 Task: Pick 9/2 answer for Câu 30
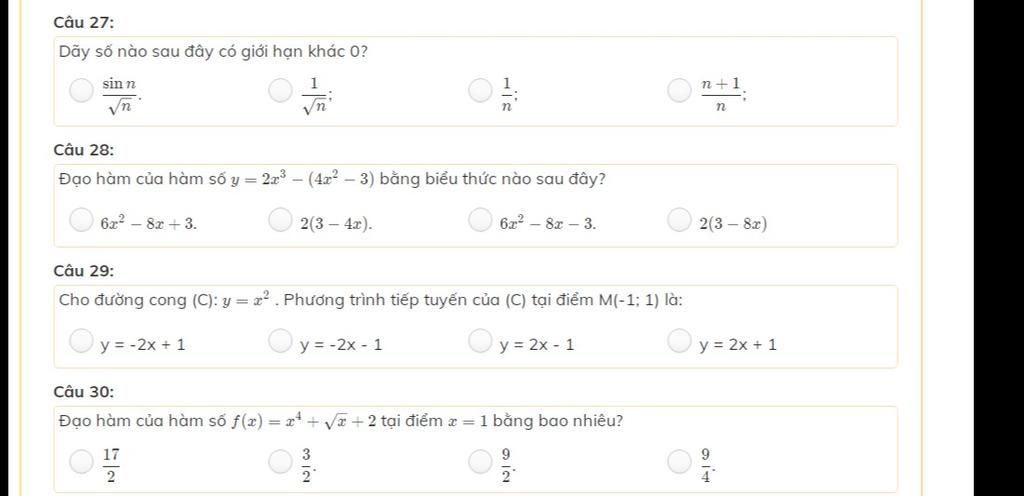(x=481, y=462)
